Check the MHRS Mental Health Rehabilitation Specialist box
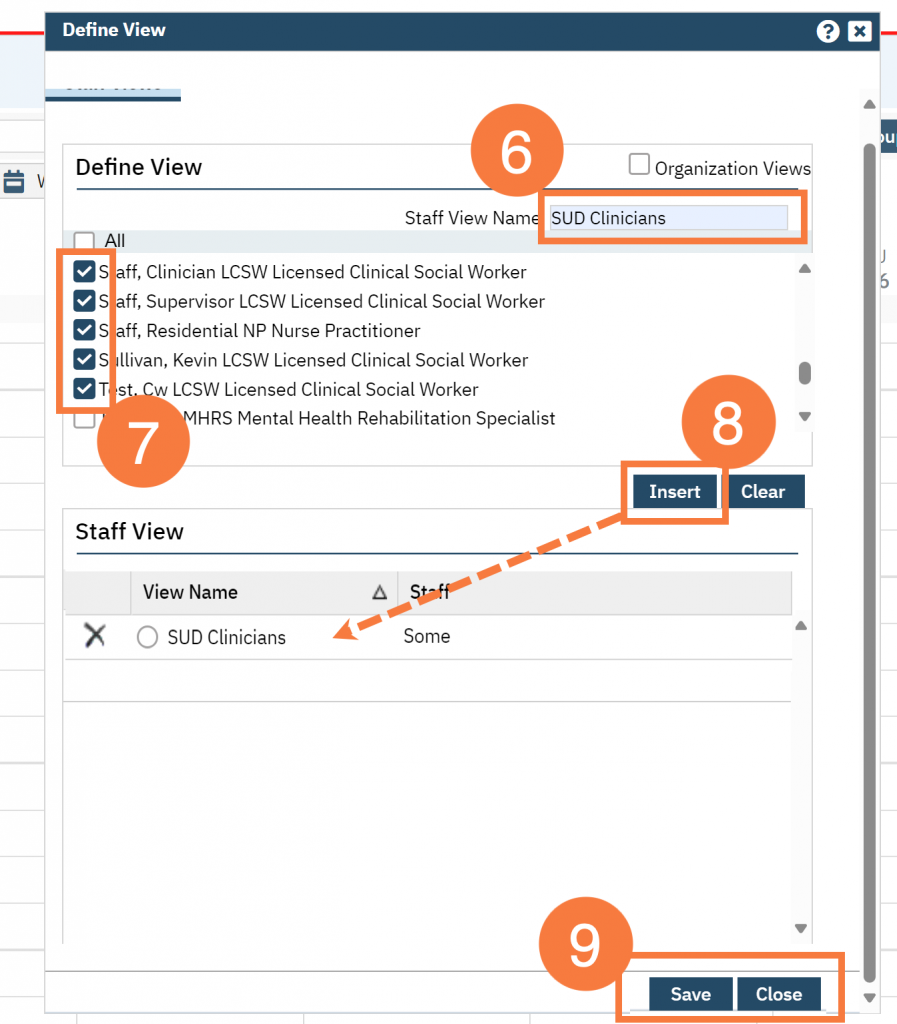 [x=85, y=419]
